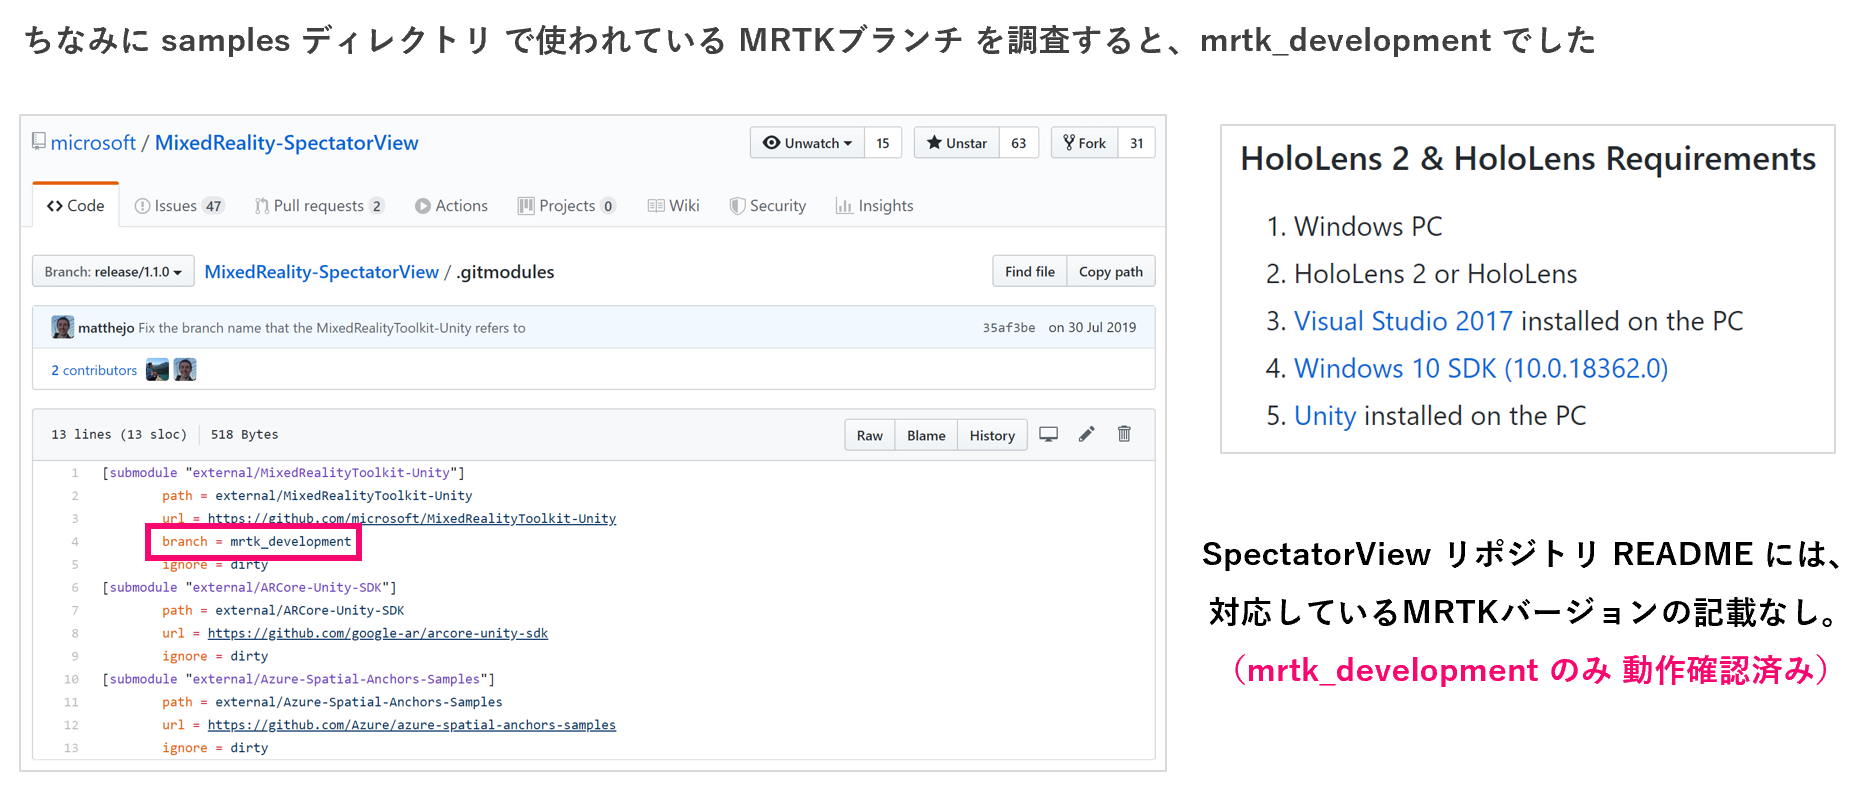
Task: Open commit hash 35af3be
Action: pyautogui.click(x=1008, y=328)
